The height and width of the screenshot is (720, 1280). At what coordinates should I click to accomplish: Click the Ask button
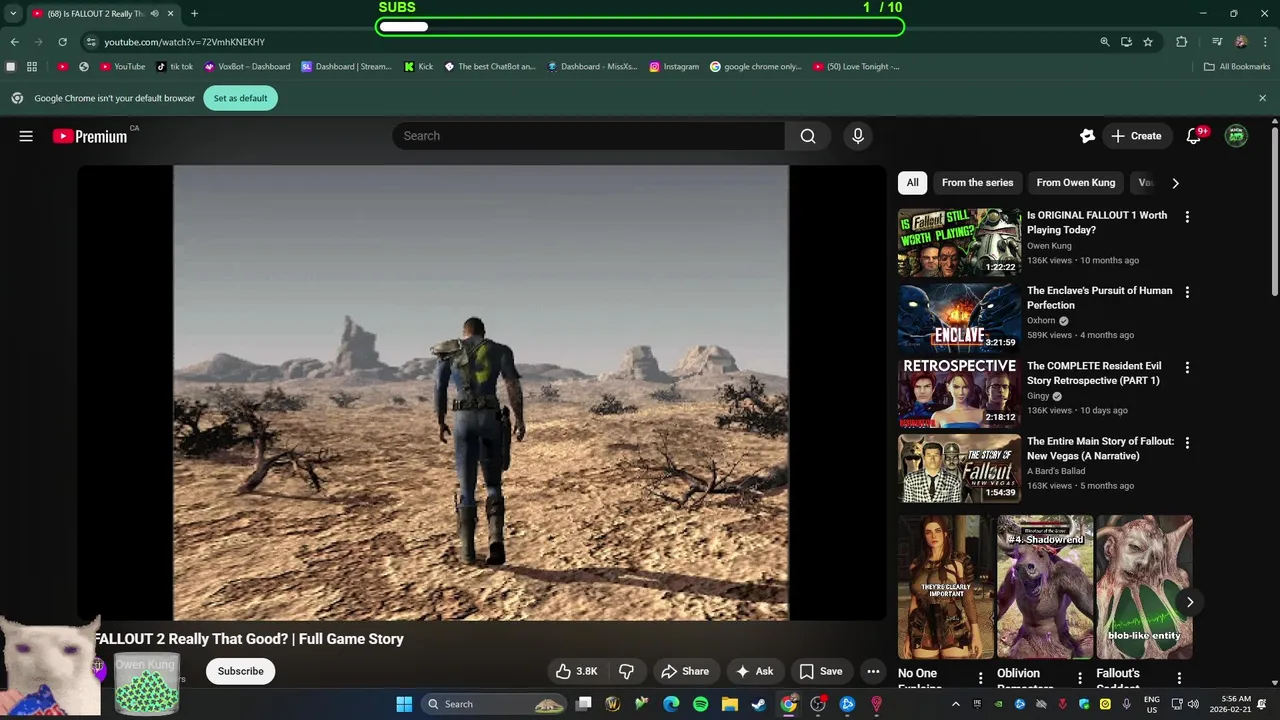pyautogui.click(x=754, y=671)
